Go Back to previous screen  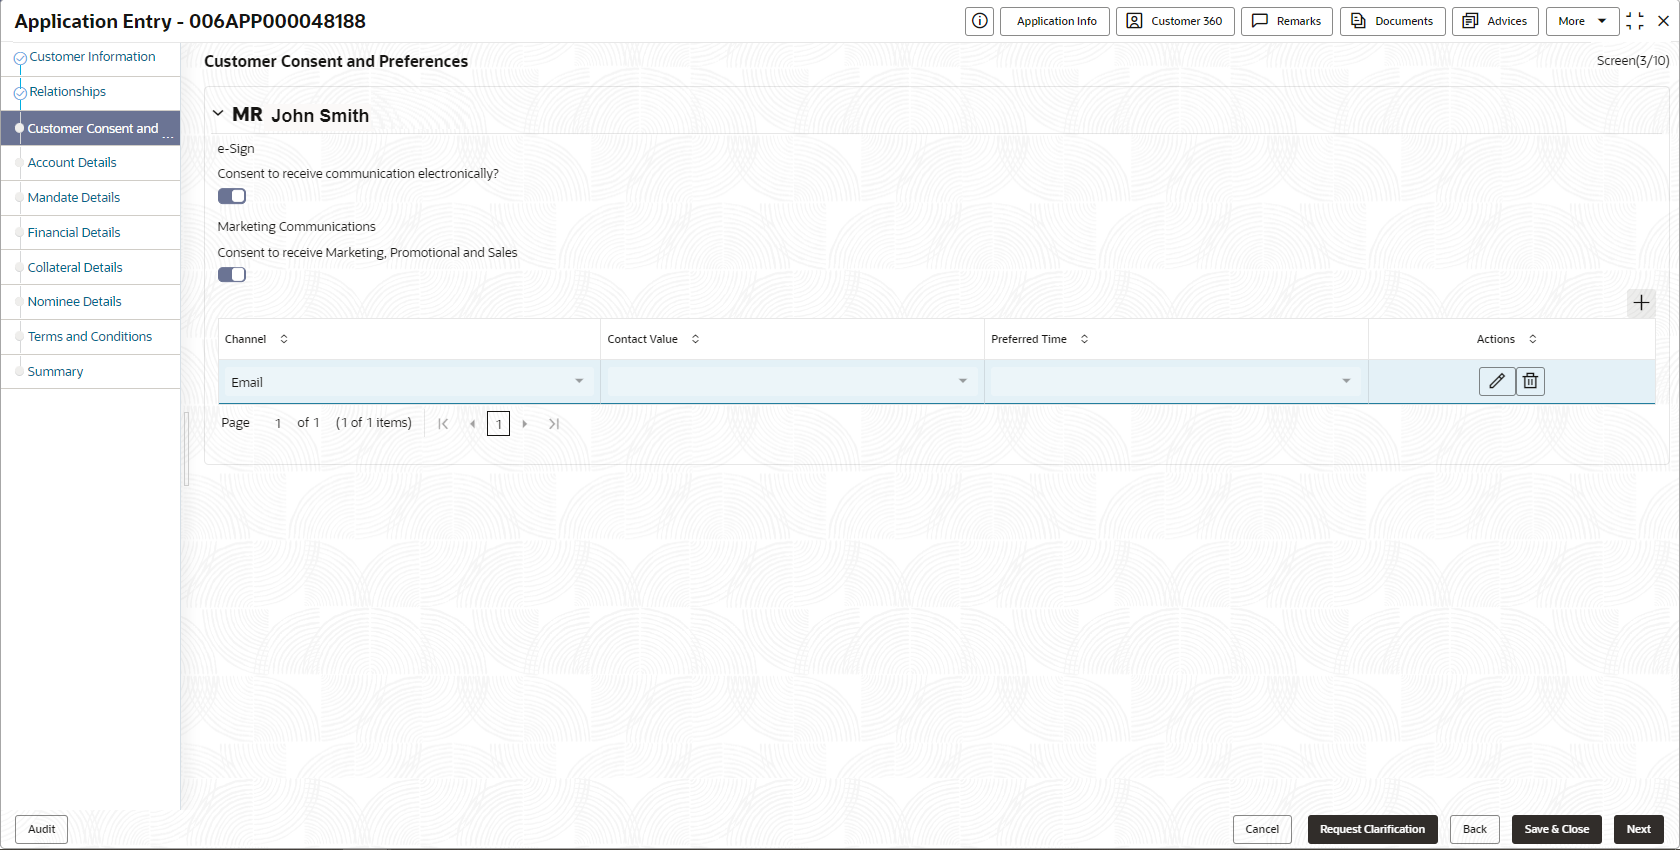[1475, 829]
